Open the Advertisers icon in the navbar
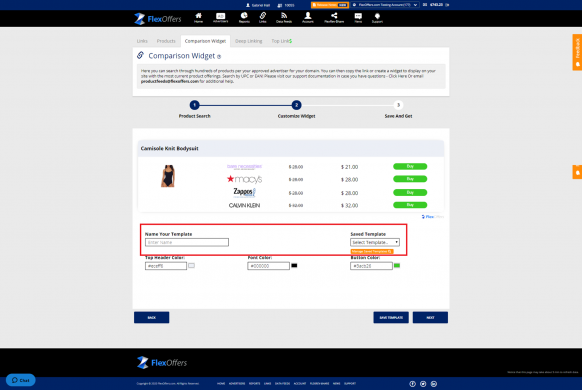 pyautogui.click(x=220, y=17)
